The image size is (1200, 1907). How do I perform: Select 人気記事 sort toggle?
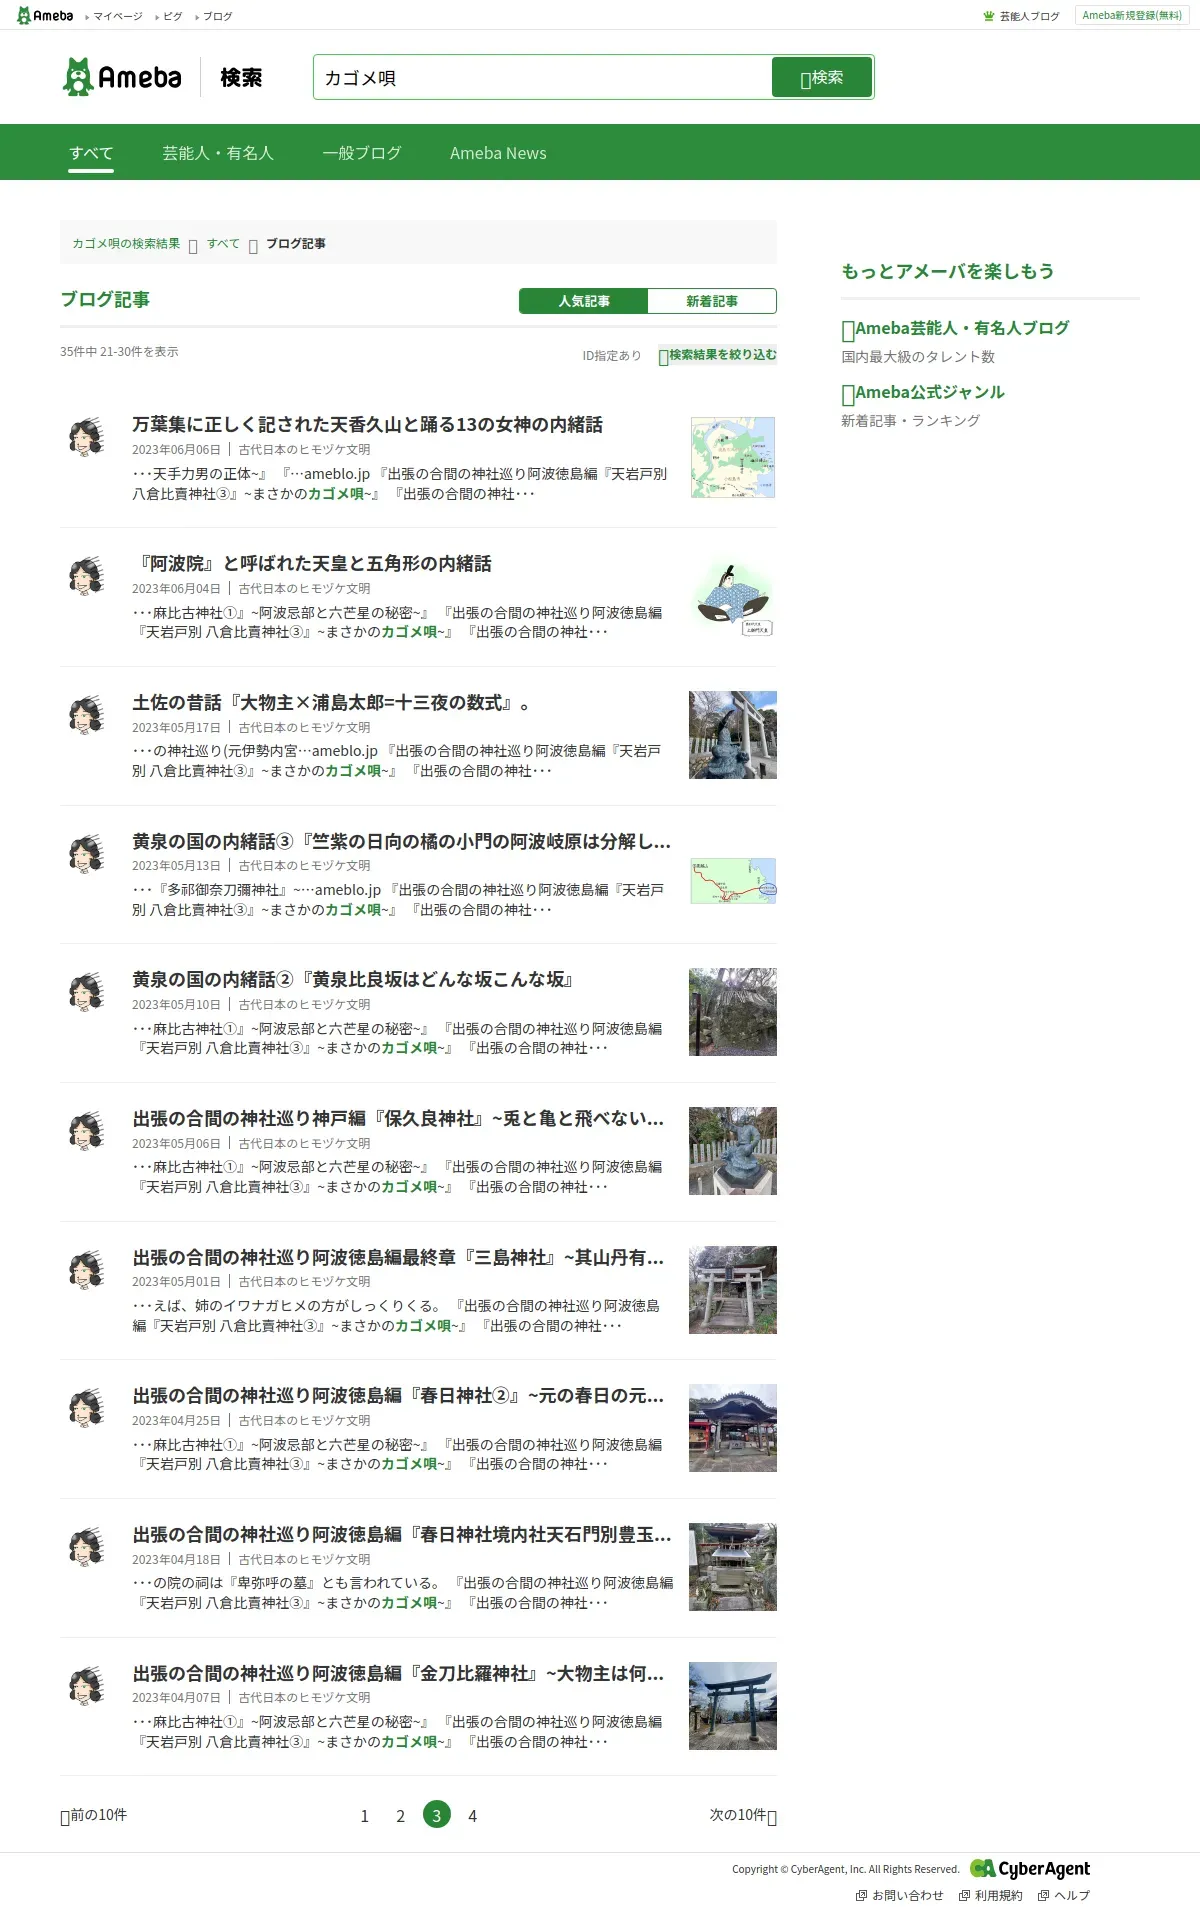tap(584, 301)
